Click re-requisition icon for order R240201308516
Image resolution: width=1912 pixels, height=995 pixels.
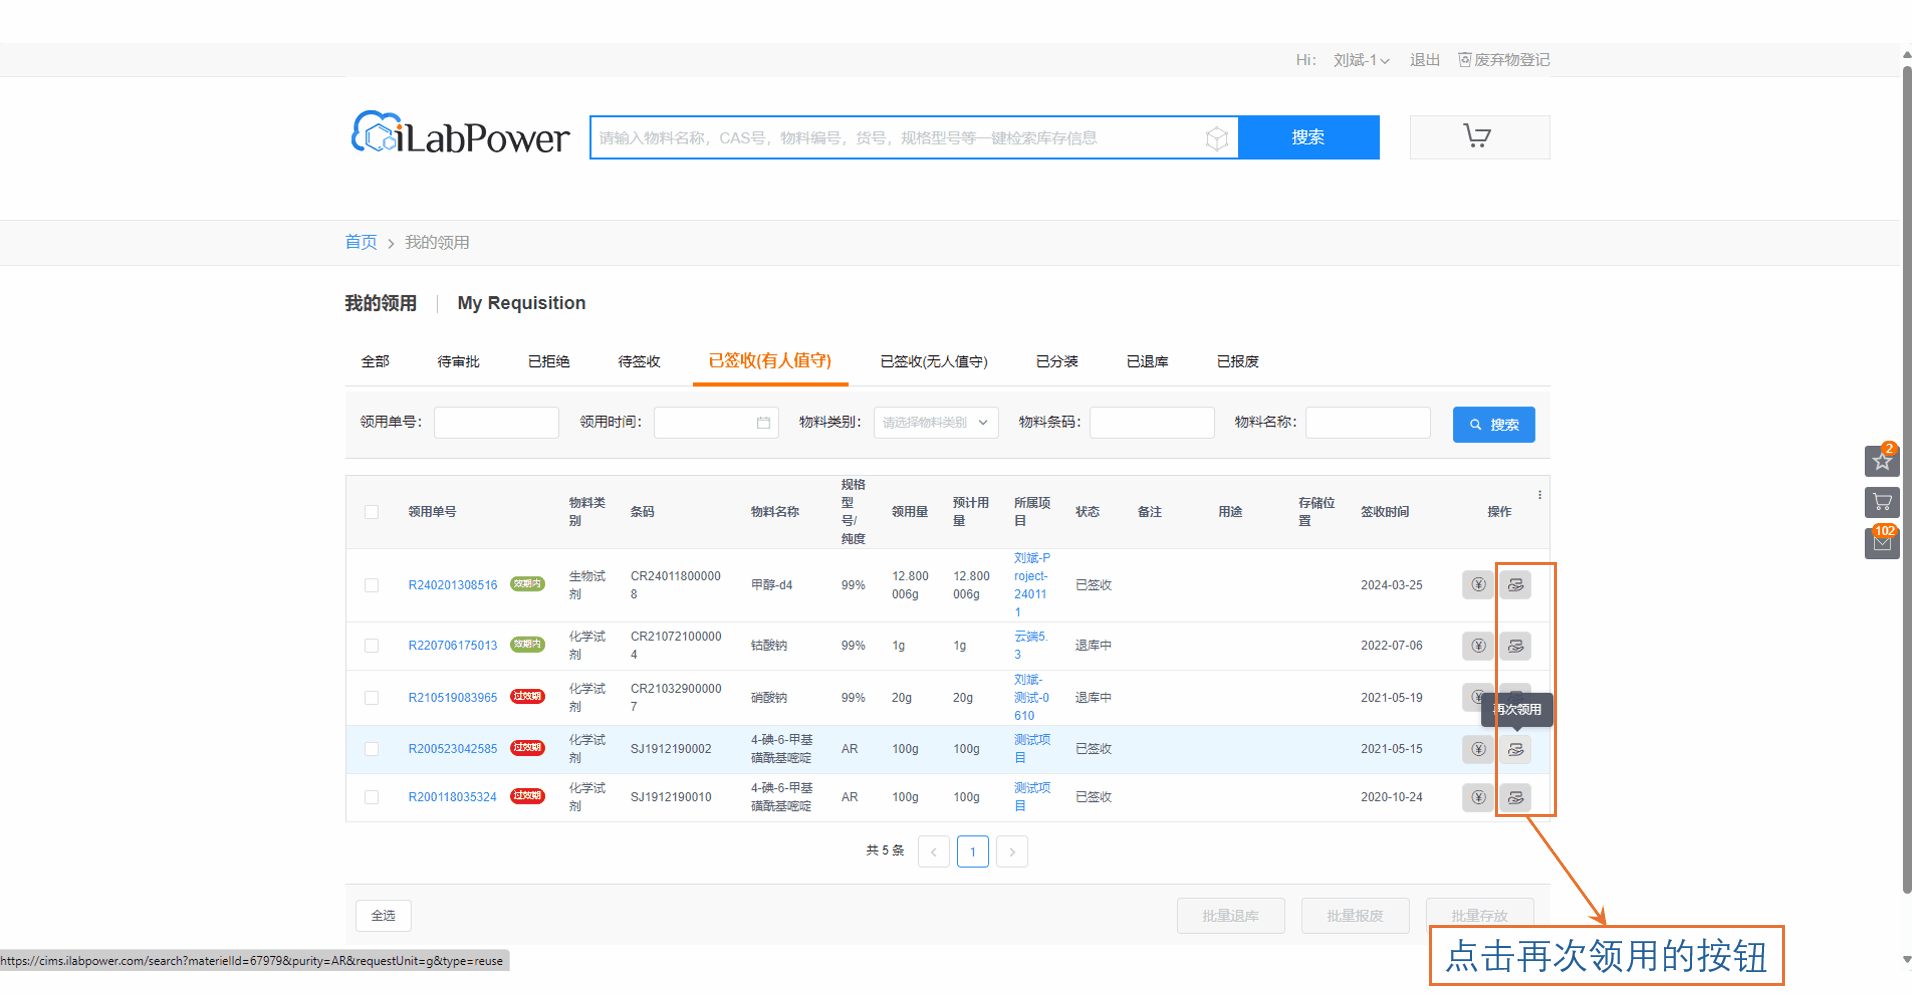click(x=1515, y=585)
